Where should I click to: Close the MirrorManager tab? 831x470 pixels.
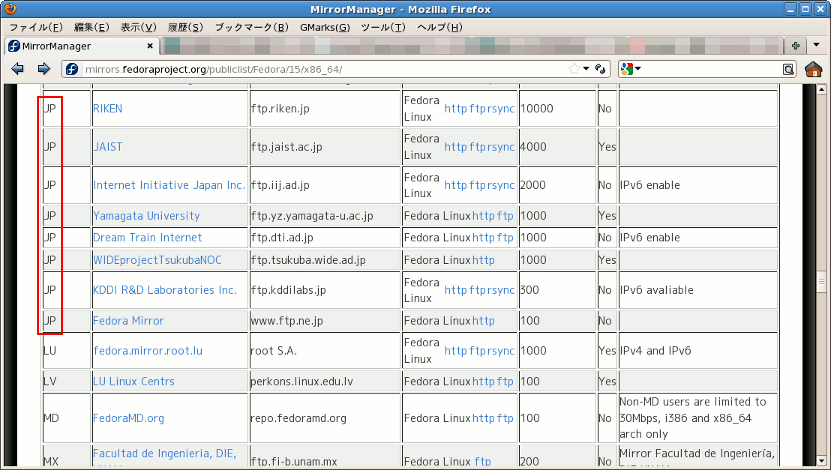click(150, 46)
